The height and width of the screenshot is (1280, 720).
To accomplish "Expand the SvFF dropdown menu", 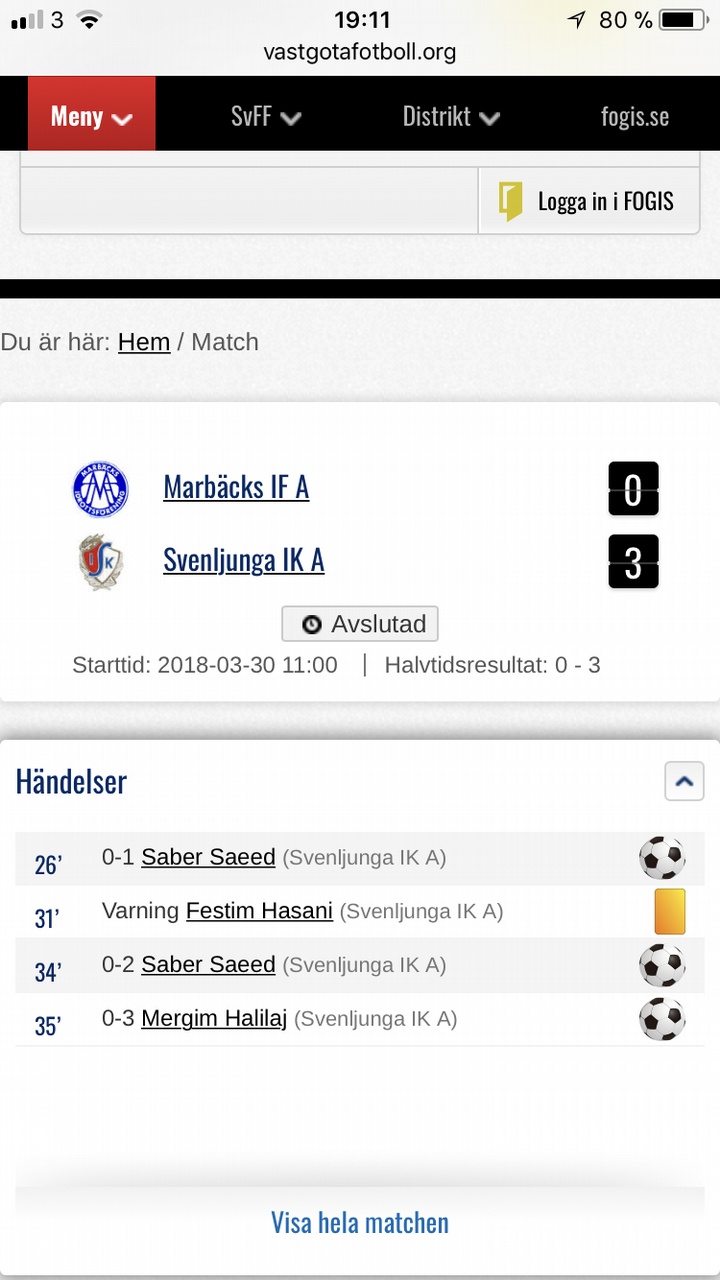I will 265,116.
